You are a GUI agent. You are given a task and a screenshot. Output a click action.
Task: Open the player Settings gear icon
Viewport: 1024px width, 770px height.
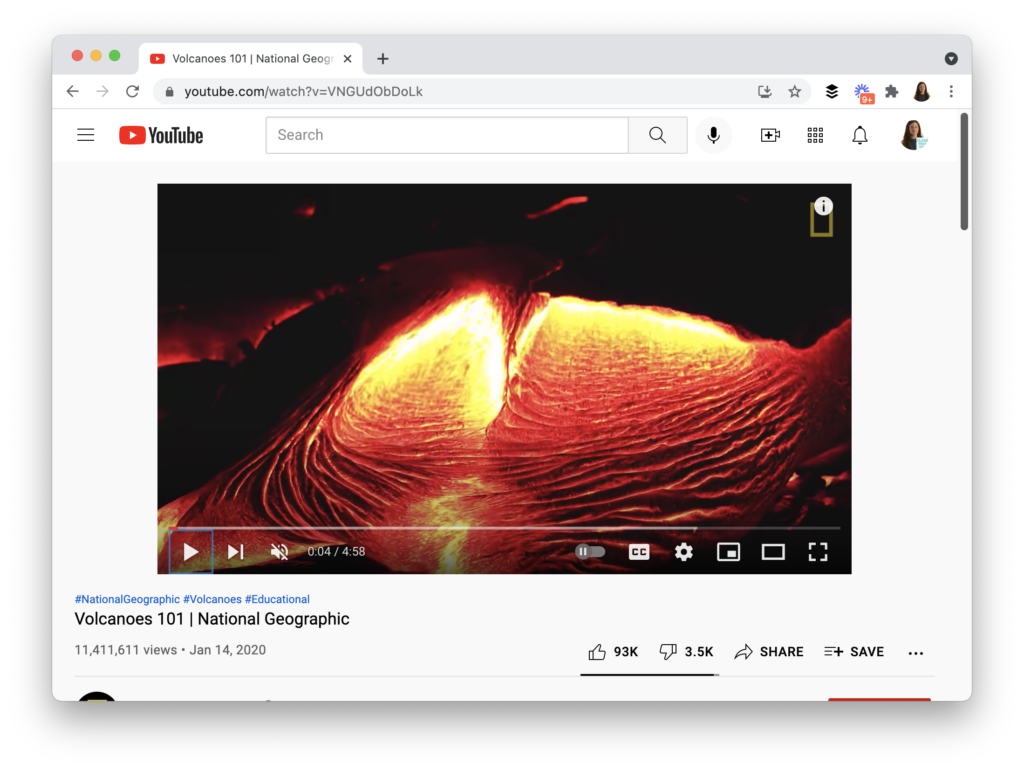tap(683, 551)
